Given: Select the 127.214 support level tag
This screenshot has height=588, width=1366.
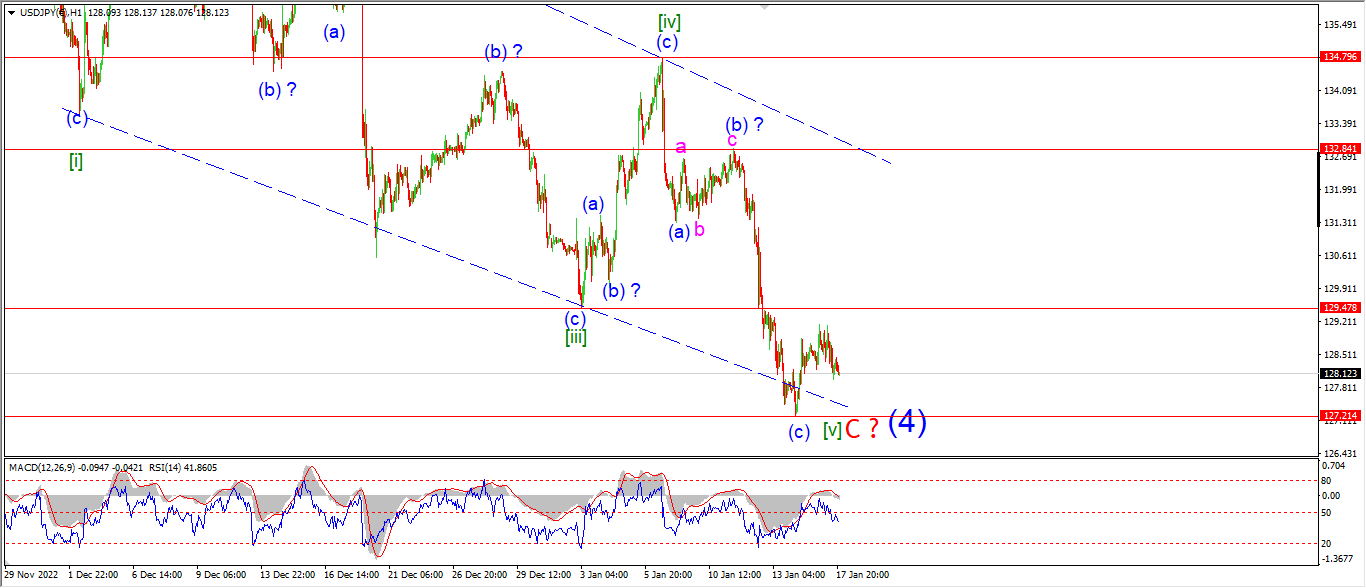Looking at the screenshot, I should 1339,415.
